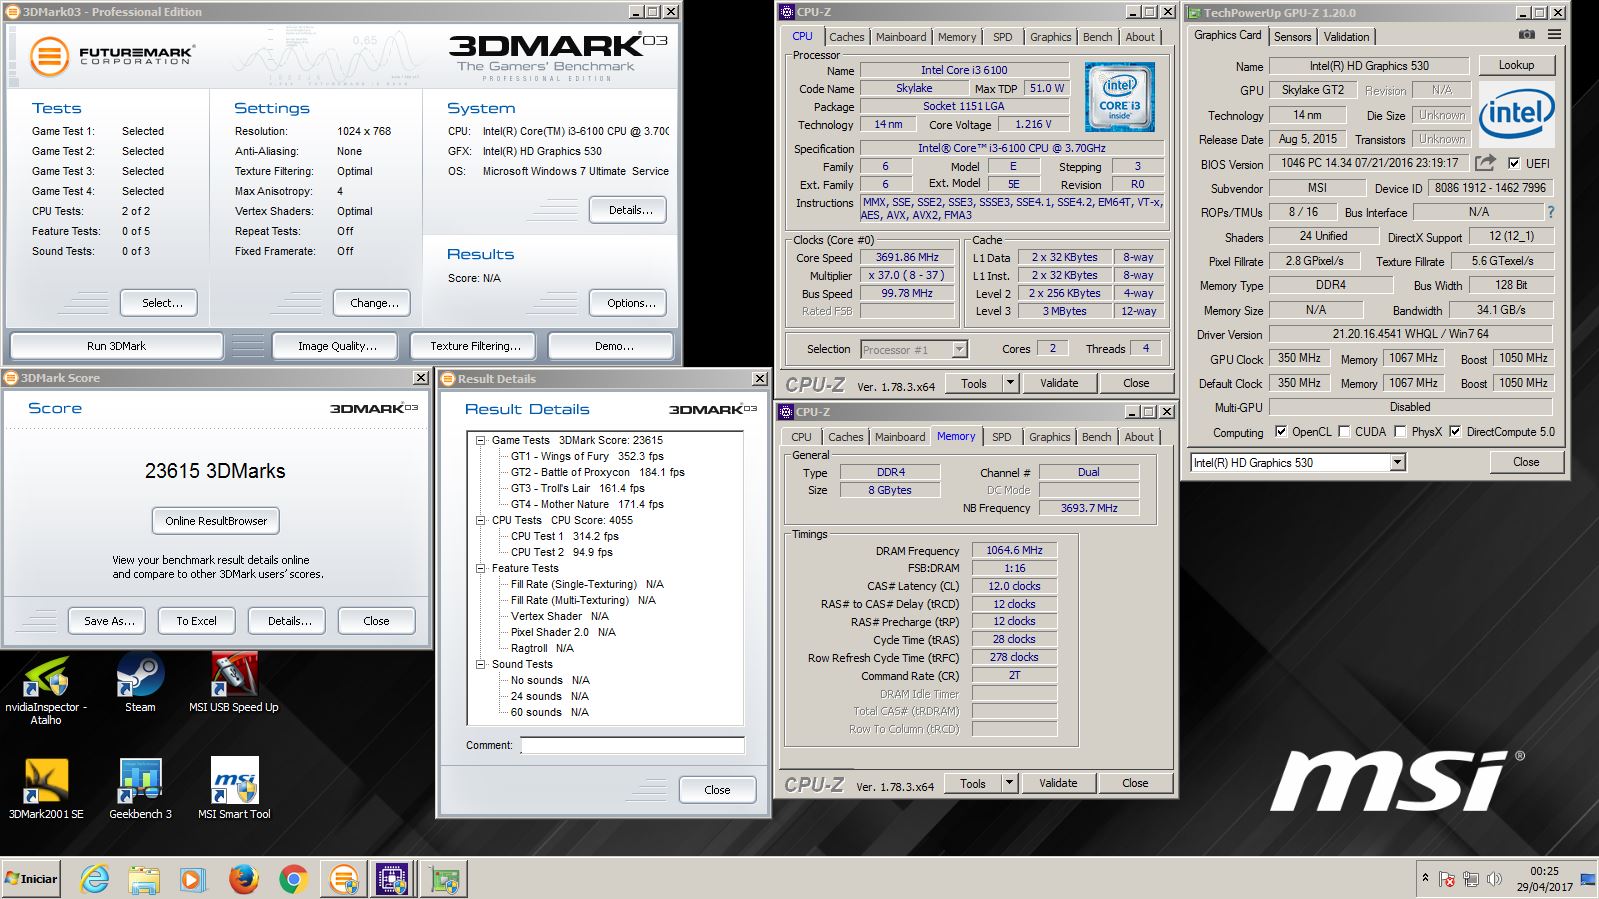1599x899 pixels.
Task: Launch Firefox from the taskbar
Action: [243, 879]
